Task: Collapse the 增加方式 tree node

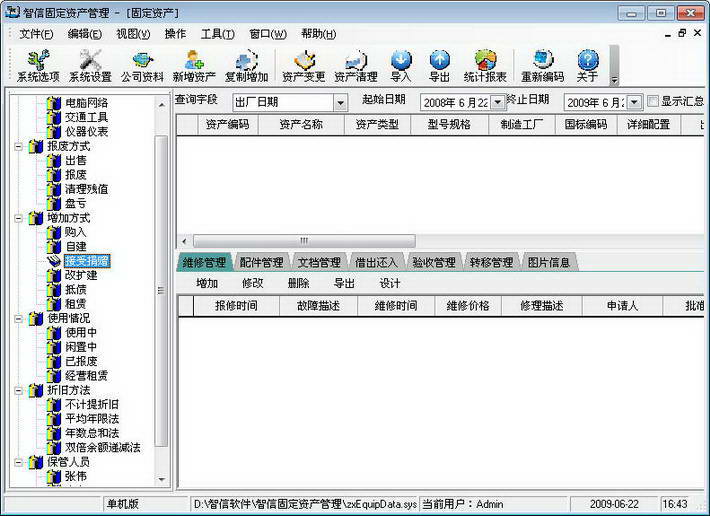Action: coord(19,218)
